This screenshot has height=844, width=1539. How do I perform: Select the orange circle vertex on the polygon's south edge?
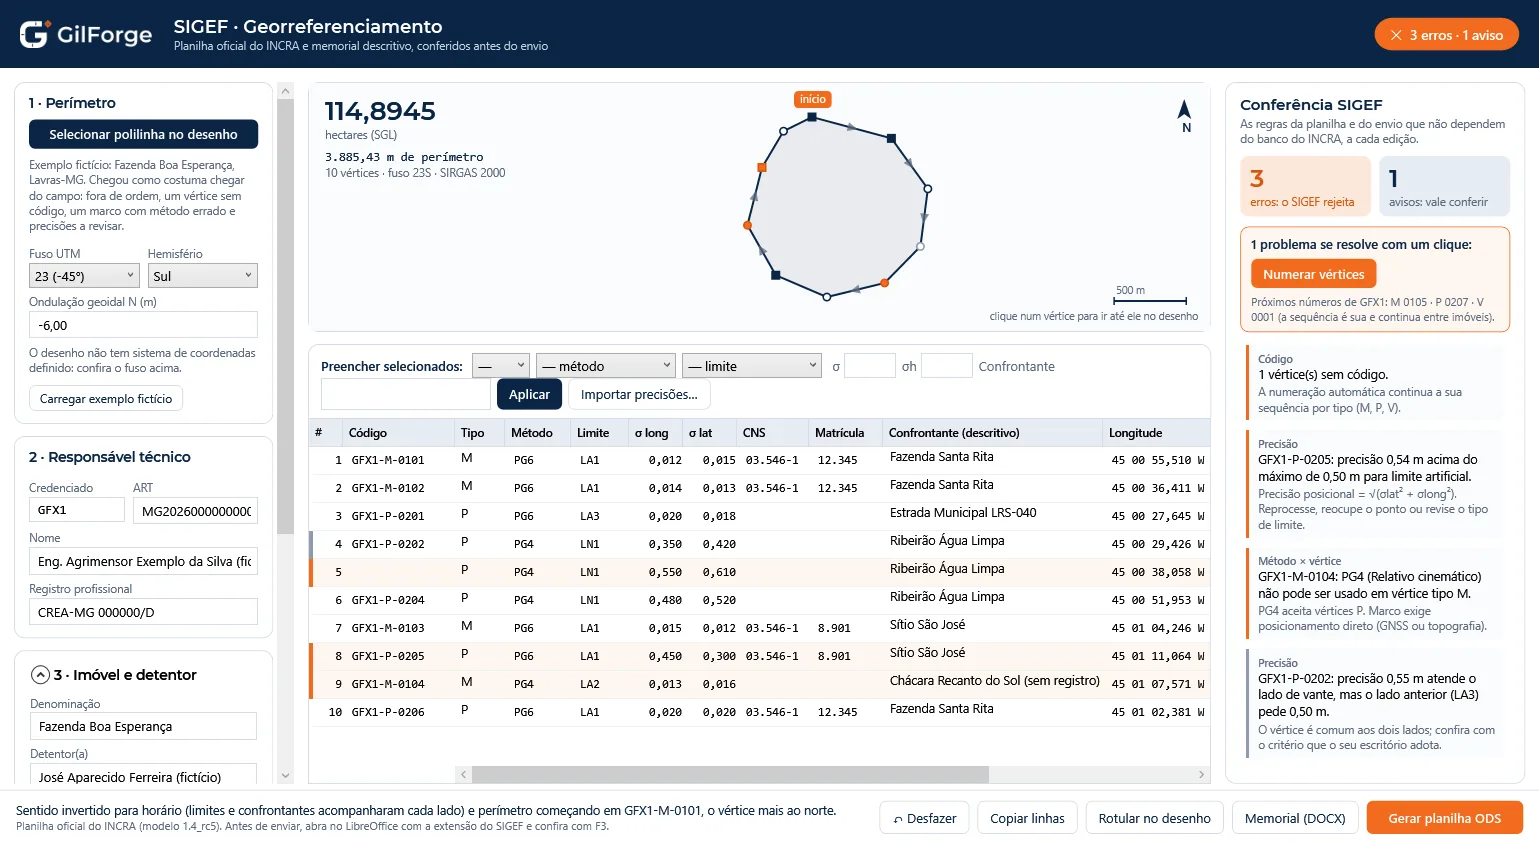point(885,283)
